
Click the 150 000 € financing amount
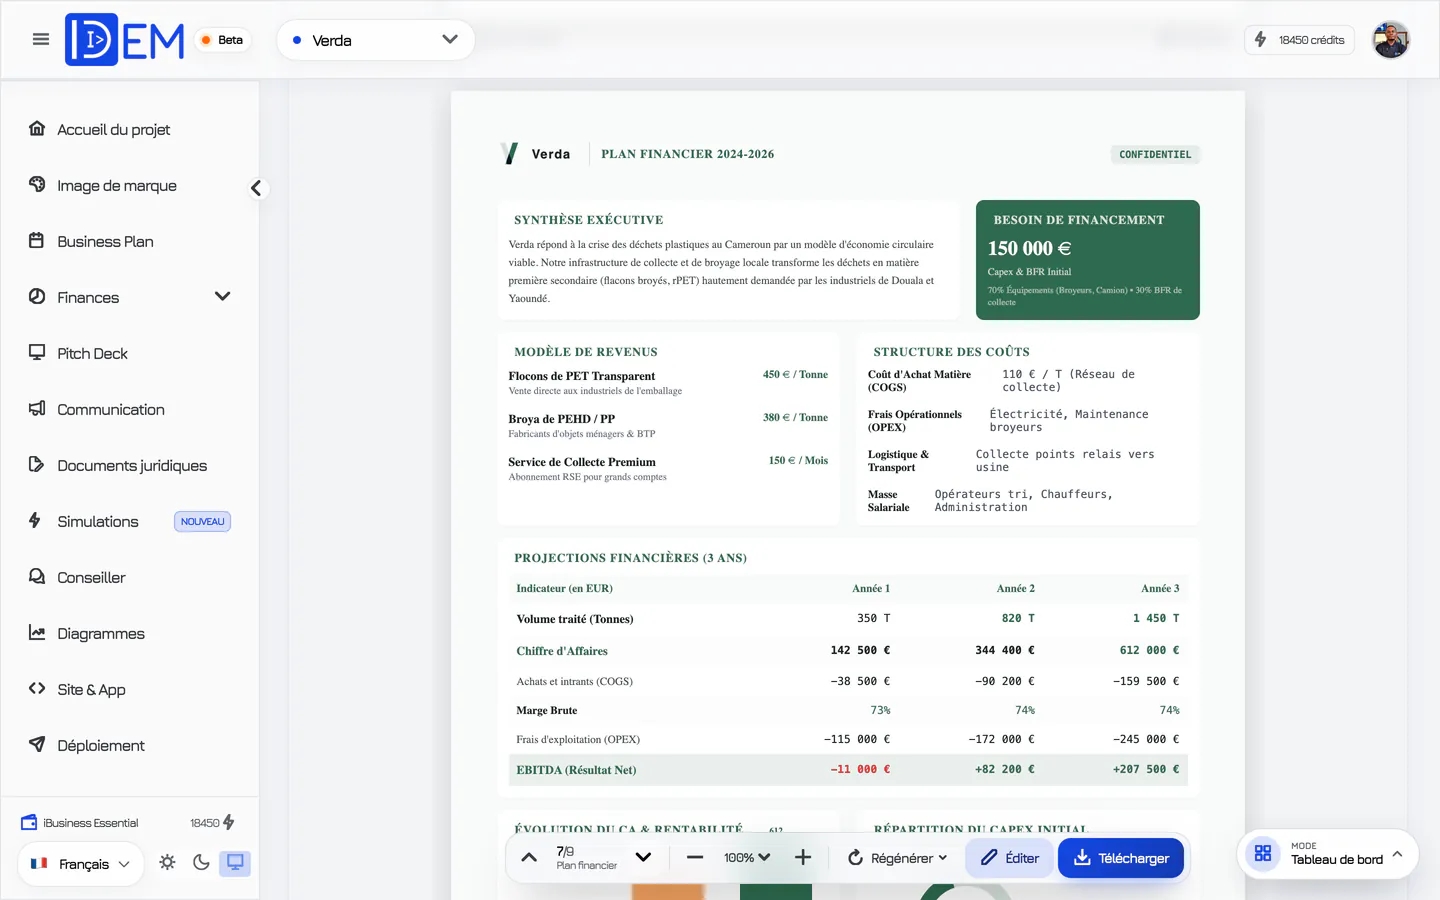point(1029,248)
